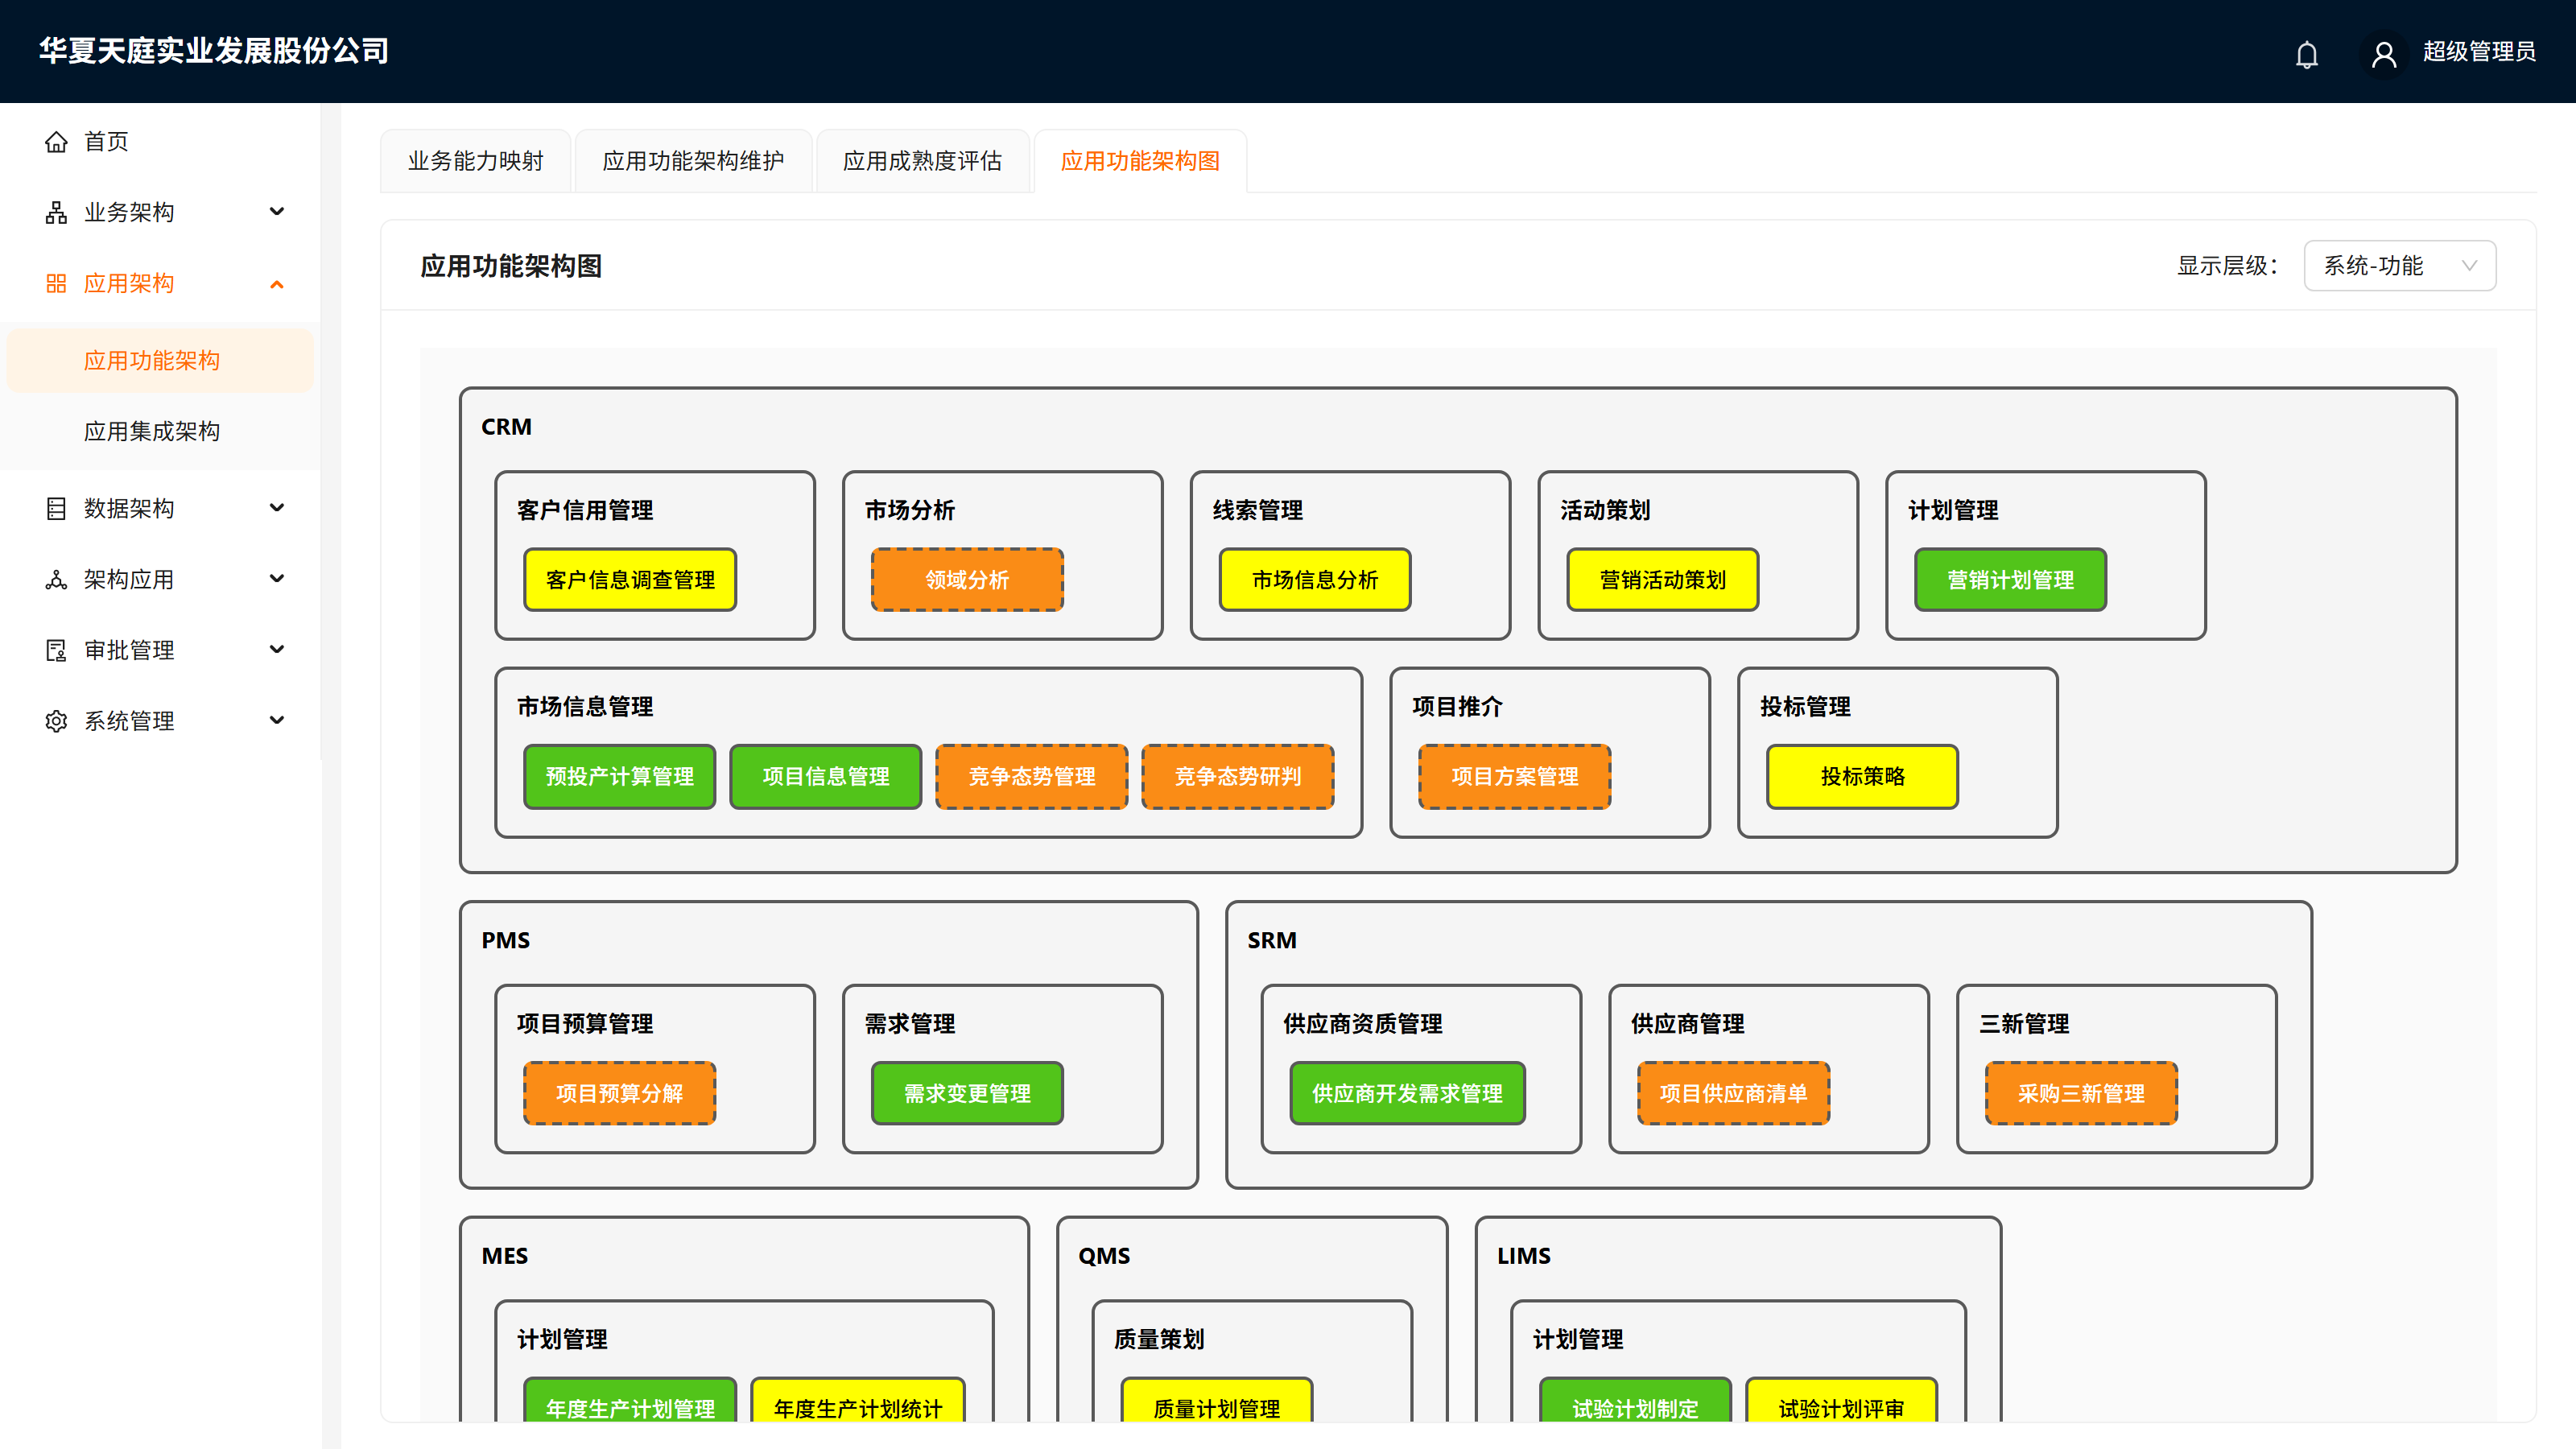Click the 数据架构 sidebar icon
2576x1449 pixels.
tap(56, 509)
